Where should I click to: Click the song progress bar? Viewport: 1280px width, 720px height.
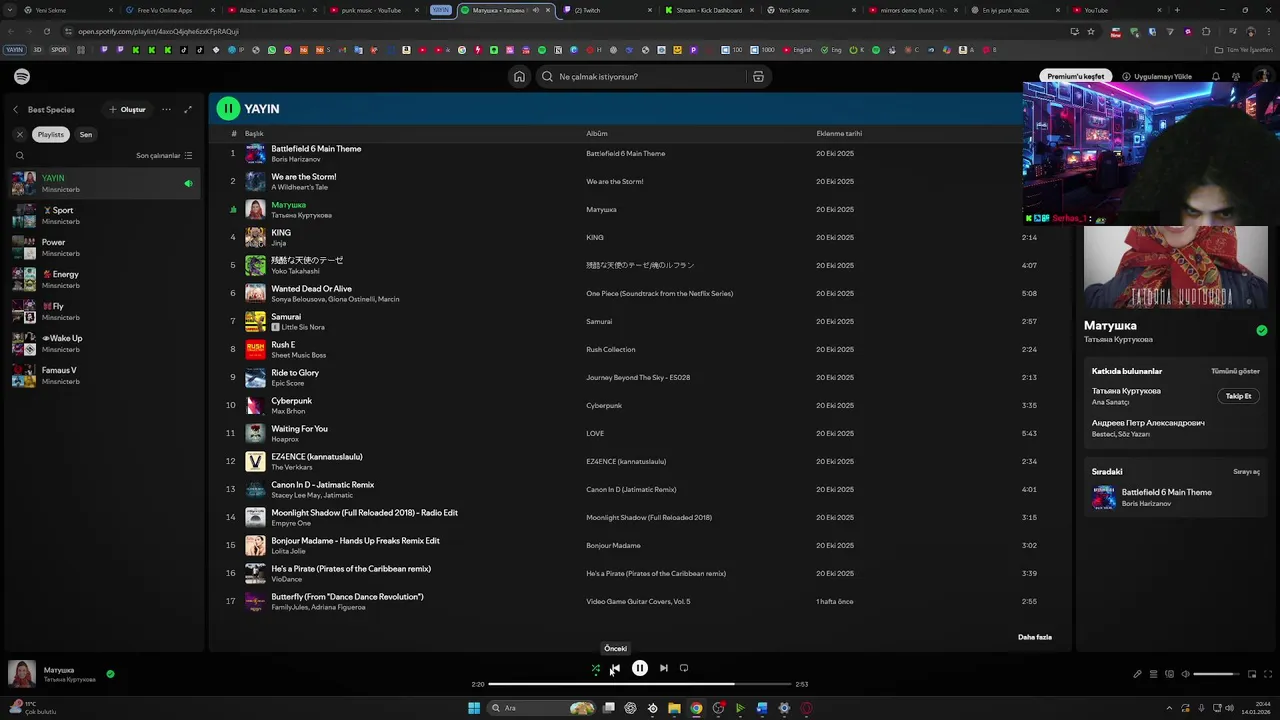tap(640, 684)
